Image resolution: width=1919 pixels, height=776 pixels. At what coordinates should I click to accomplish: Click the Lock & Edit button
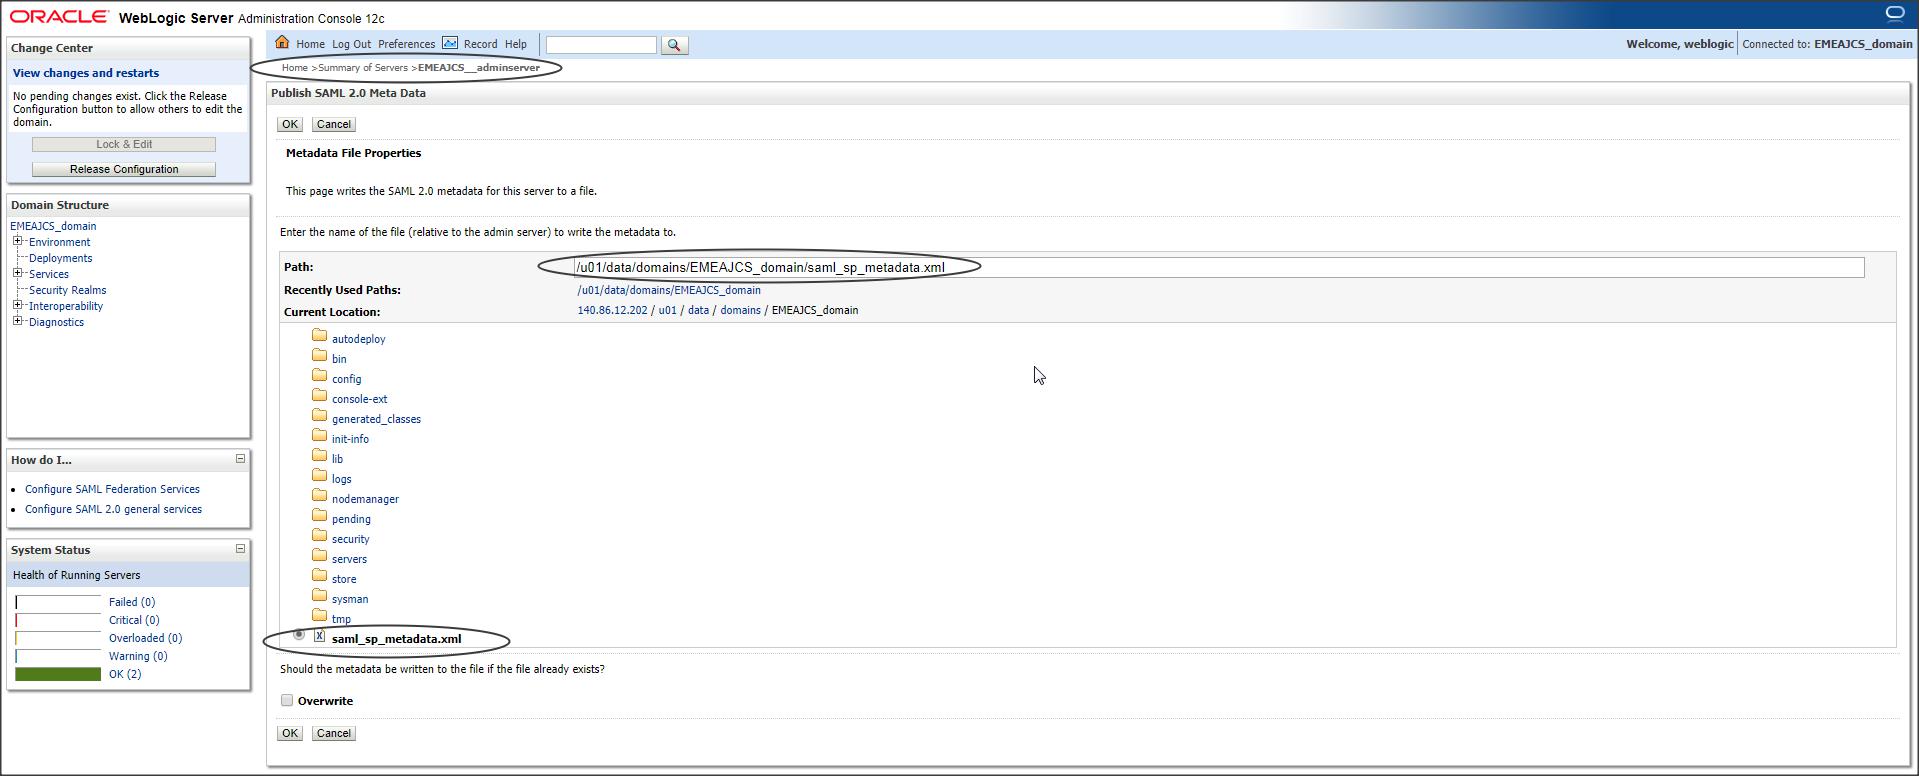click(x=124, y=144)
